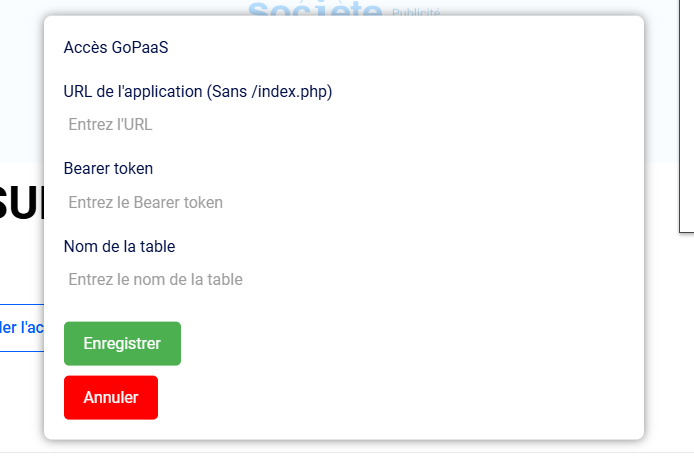The width and height of the screenshot is (694, 476).
Task: Click the 'URL de l'application' label
Action: coord(133,92)
